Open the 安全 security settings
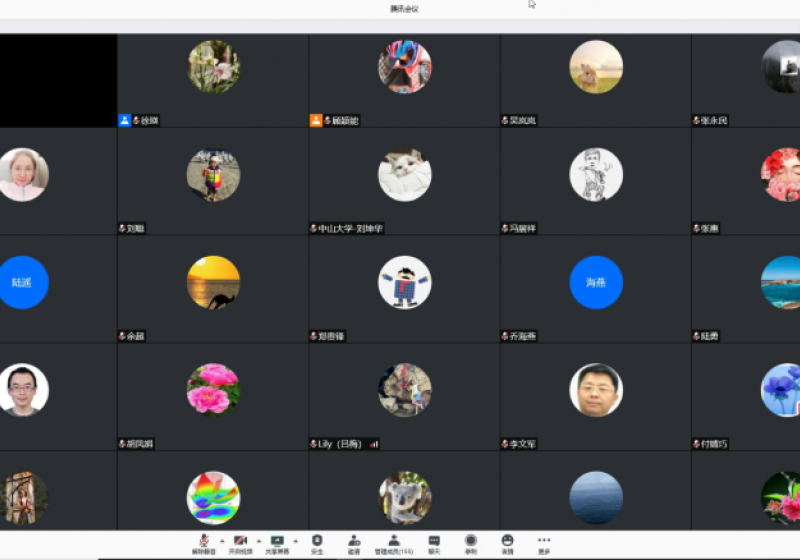 (x=317, y=541)
